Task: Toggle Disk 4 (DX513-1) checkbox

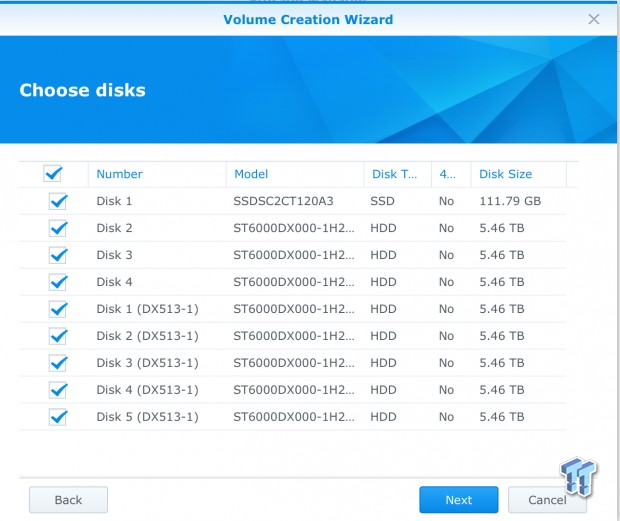Action: [58, 390]
